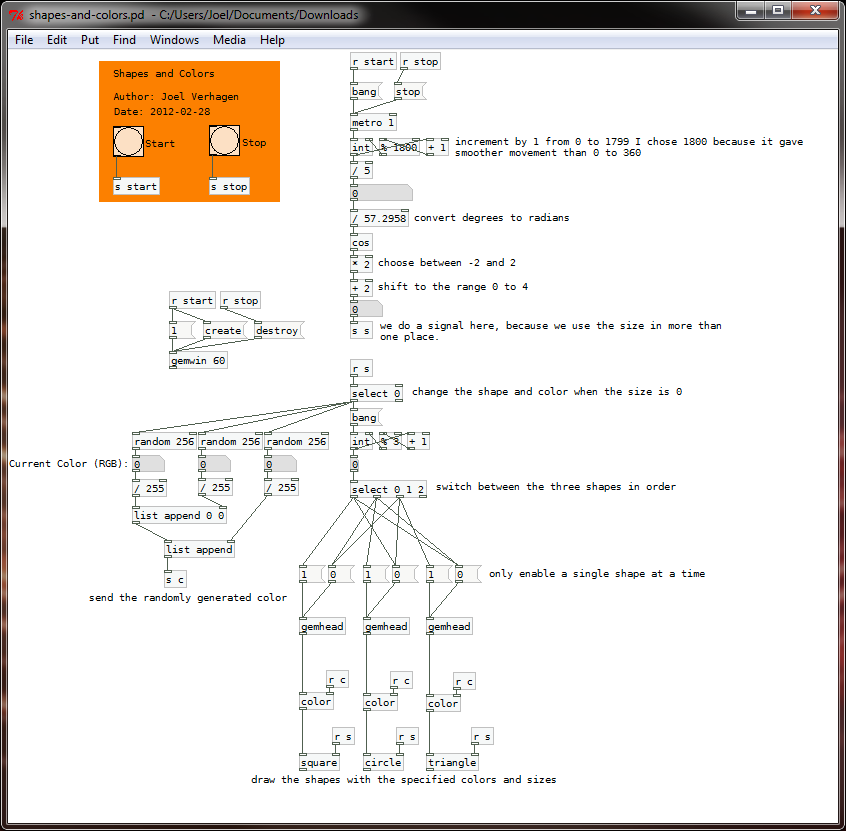Image resolution: width=846 pixels, height=831 pixels.
Task: Open the Help menu
Action: [x=272, y=40]
